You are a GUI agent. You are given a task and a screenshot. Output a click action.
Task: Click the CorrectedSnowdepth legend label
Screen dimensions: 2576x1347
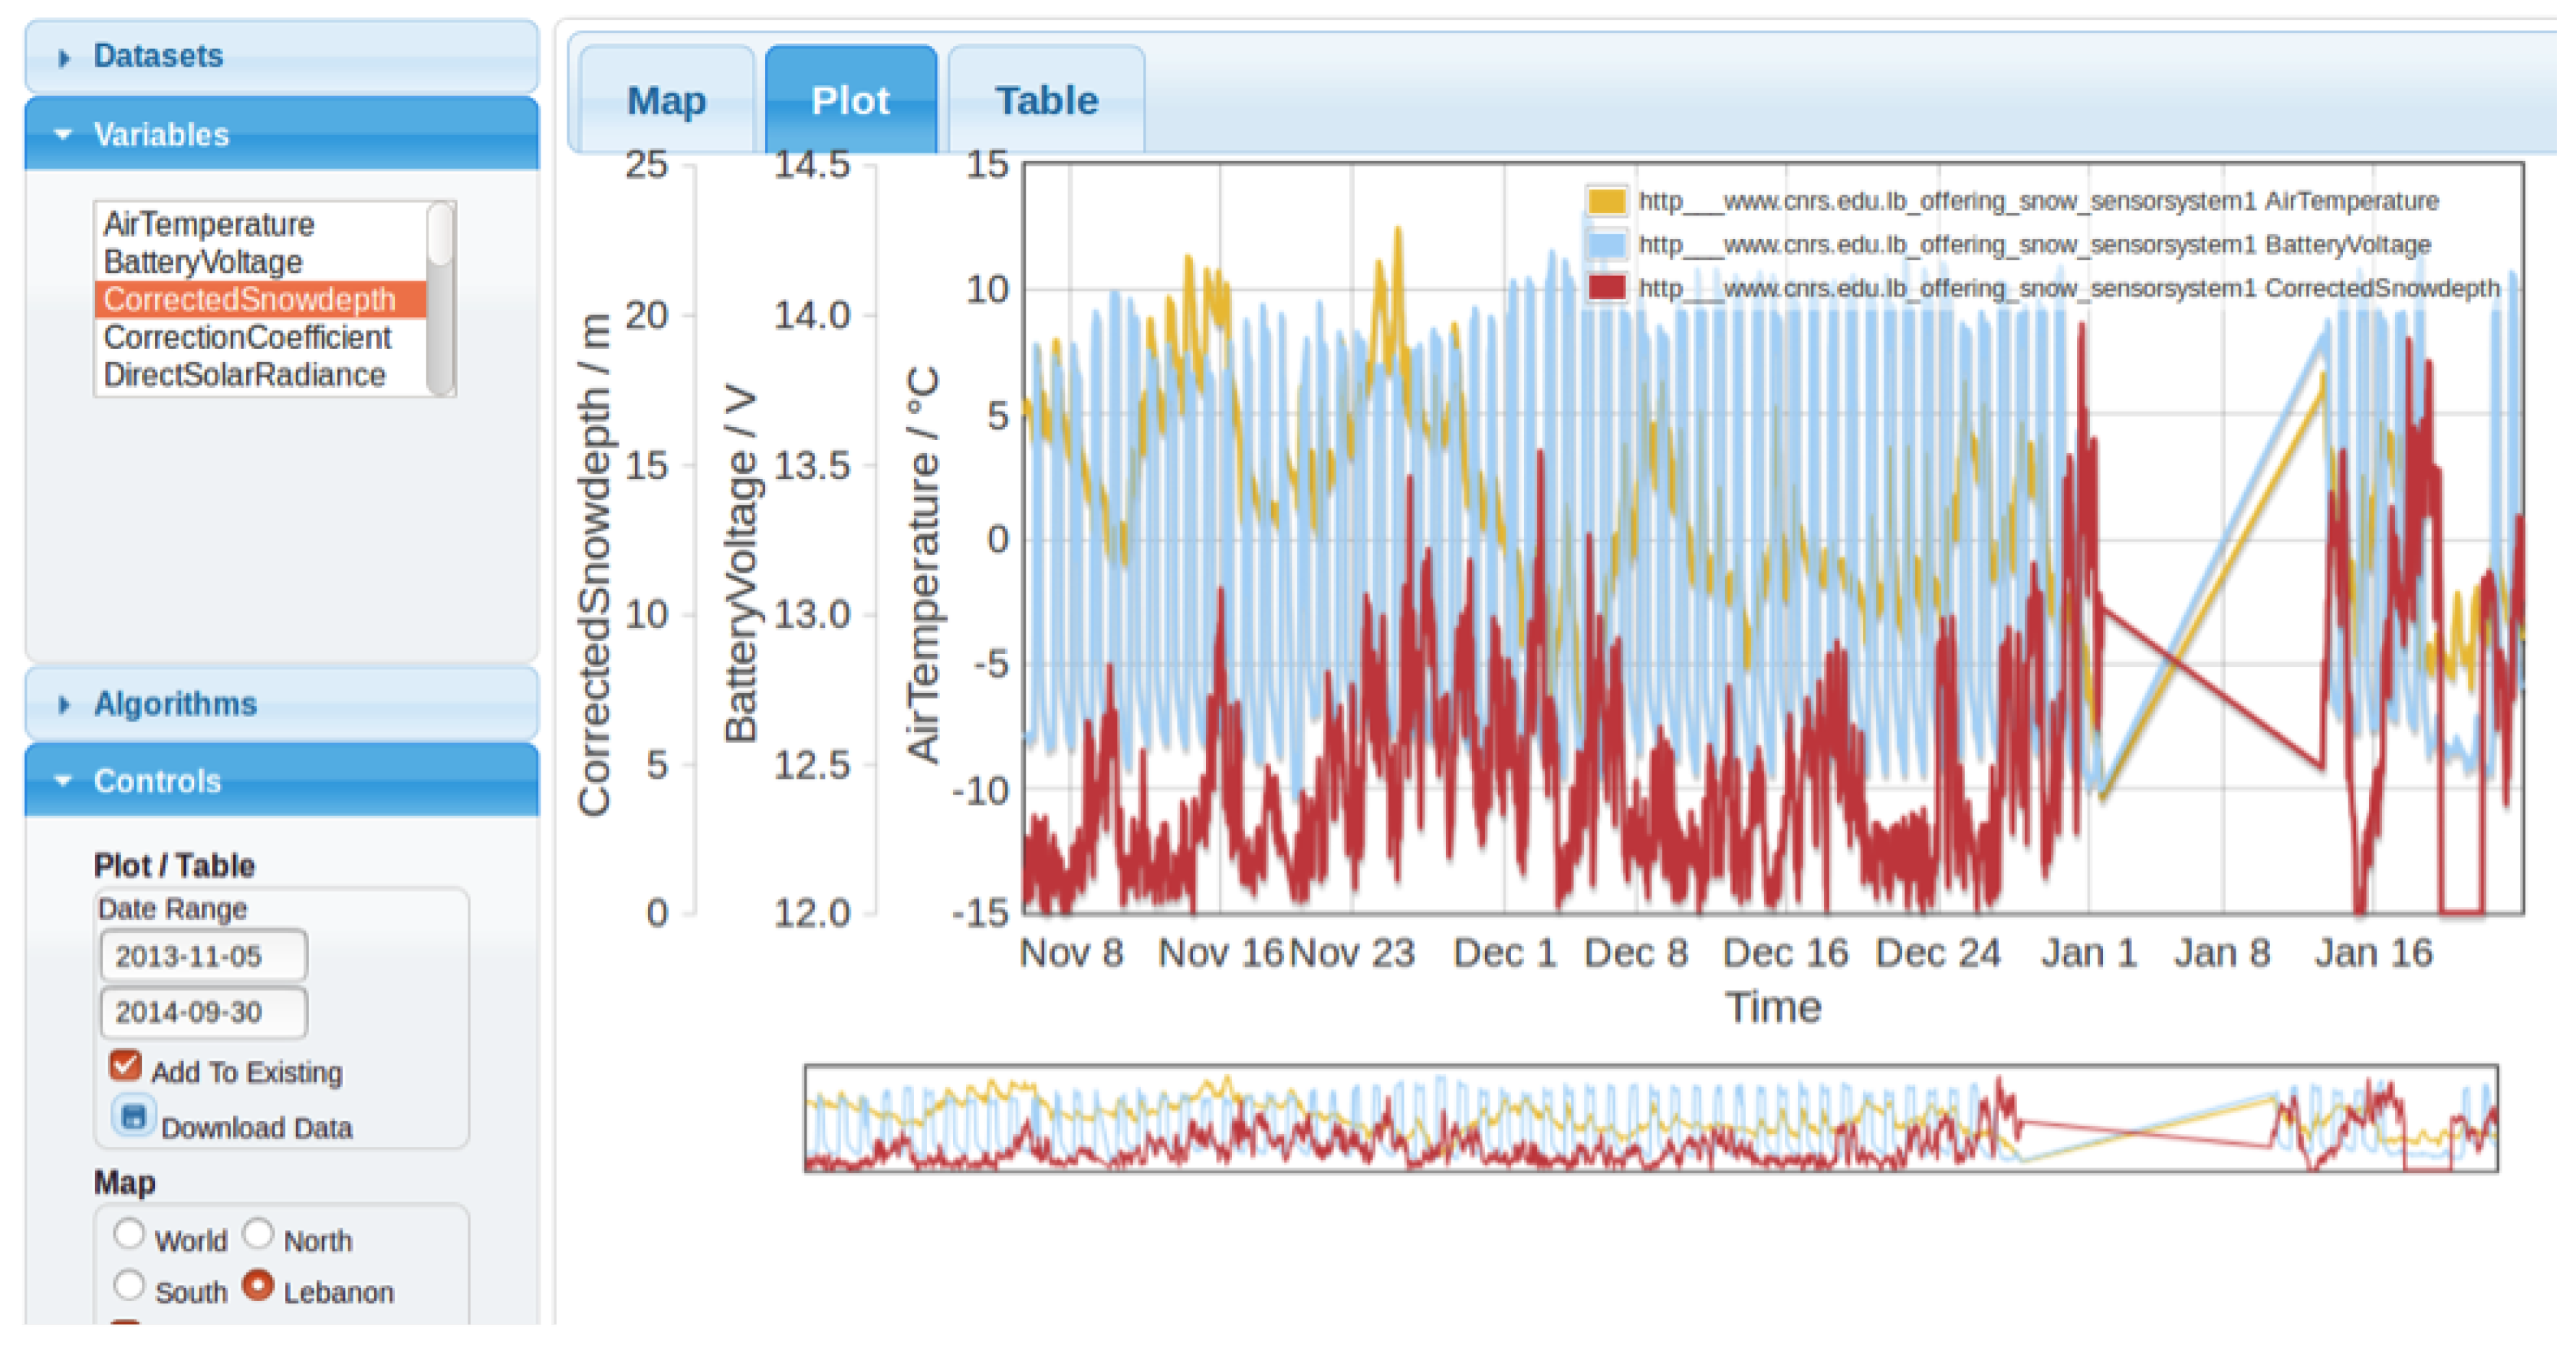click(x=2068, y=288)
